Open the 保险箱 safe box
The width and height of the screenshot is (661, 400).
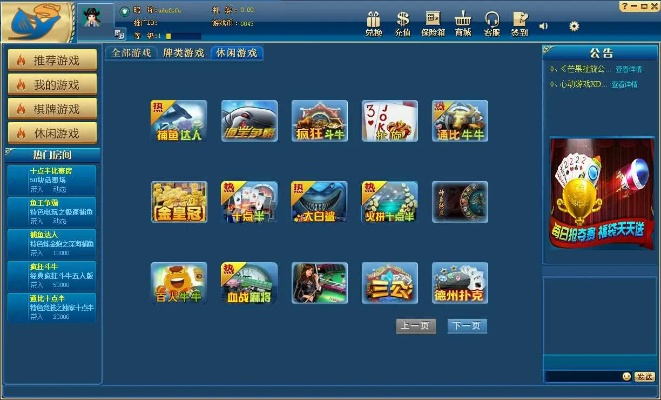tap(432, 22)
